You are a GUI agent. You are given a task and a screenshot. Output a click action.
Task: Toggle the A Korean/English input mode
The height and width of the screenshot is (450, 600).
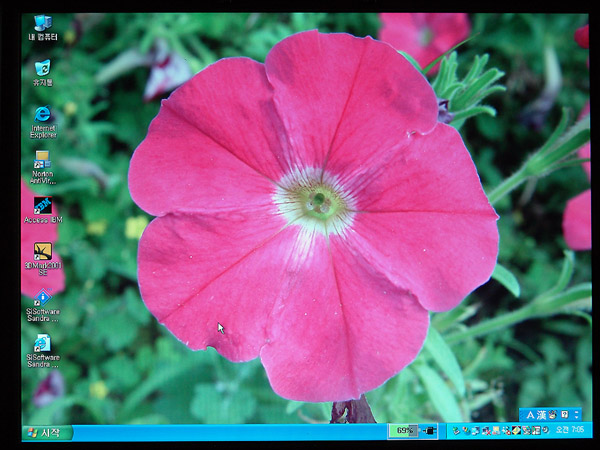pos(530,415)
